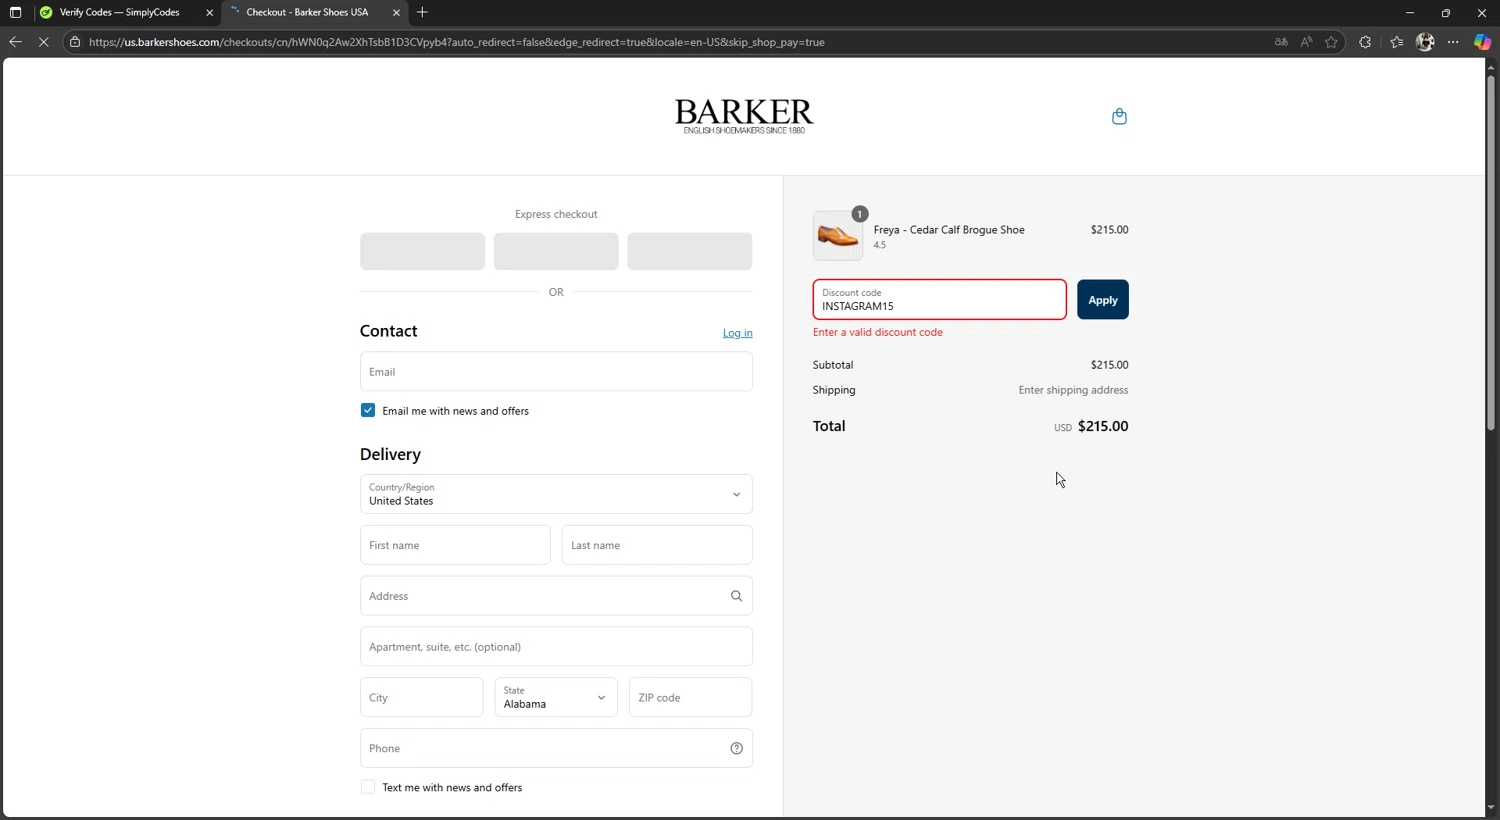This screenshot has width=1500, height=820.
Task: Click the Express checkout heading
Action: tap(556, 214)
